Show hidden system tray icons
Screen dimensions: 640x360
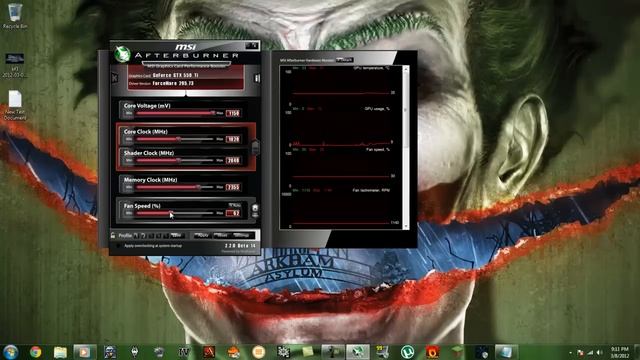click(570, 352)
